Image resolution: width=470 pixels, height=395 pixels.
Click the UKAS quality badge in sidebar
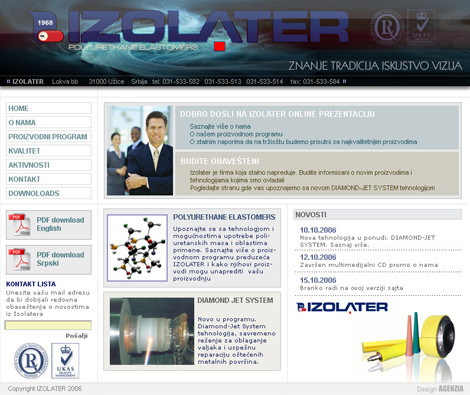[x=65, y=361]
